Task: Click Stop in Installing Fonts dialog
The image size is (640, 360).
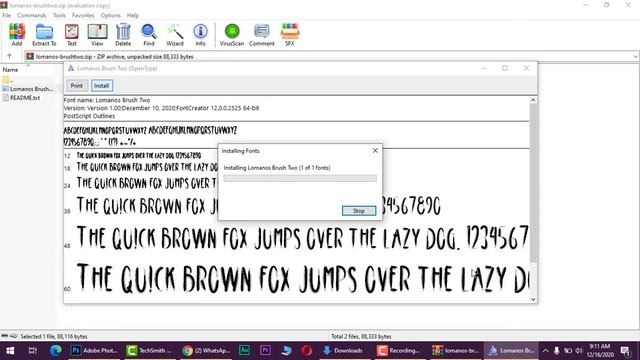Action: 359,211
